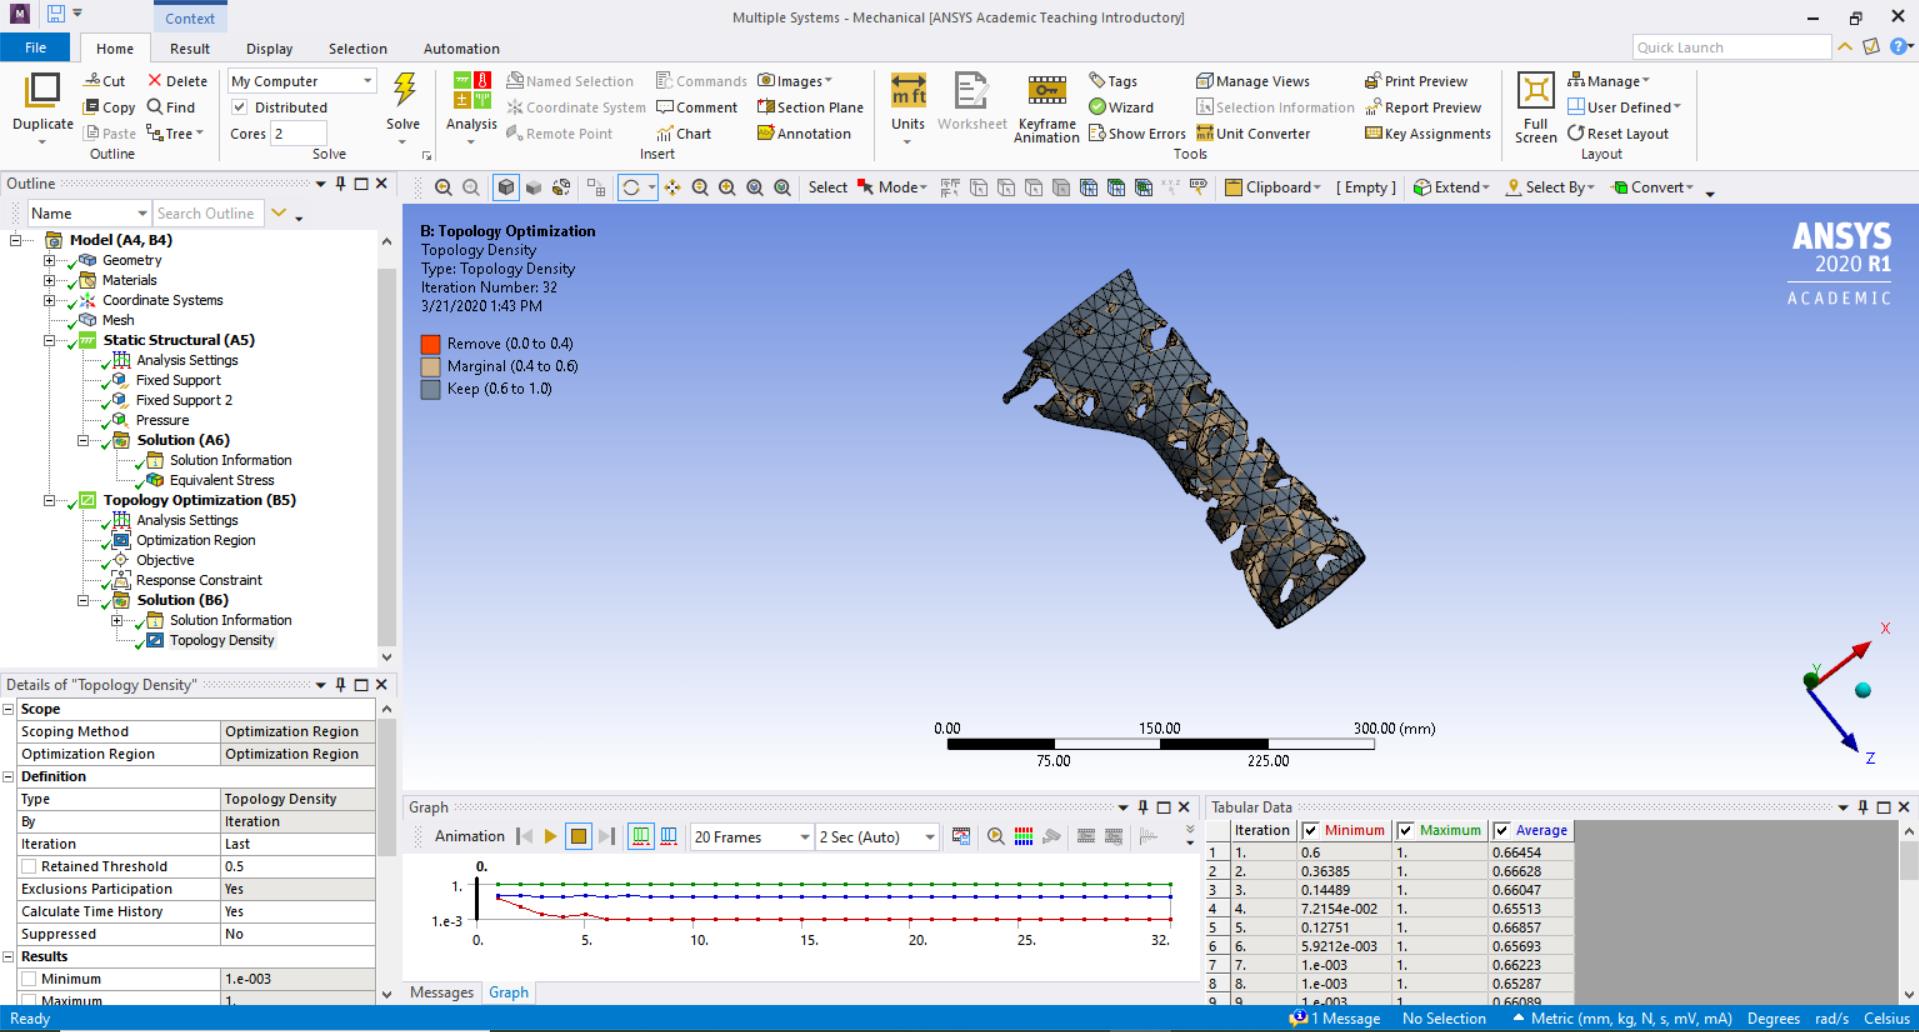The width and height of the screenshot is (1919, 1032).
Task: Select the Pan view tool
Action: click(672, 187)
